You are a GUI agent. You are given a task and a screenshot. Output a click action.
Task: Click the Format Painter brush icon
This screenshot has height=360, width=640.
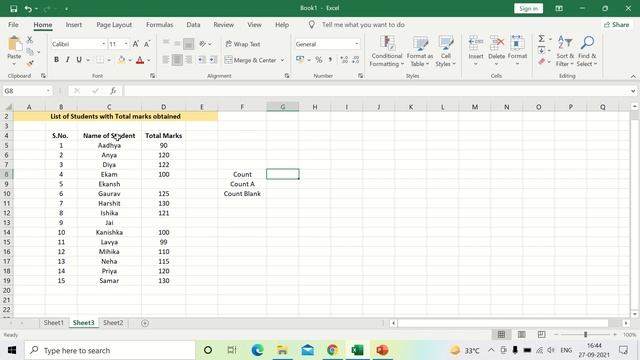point(30,63)
